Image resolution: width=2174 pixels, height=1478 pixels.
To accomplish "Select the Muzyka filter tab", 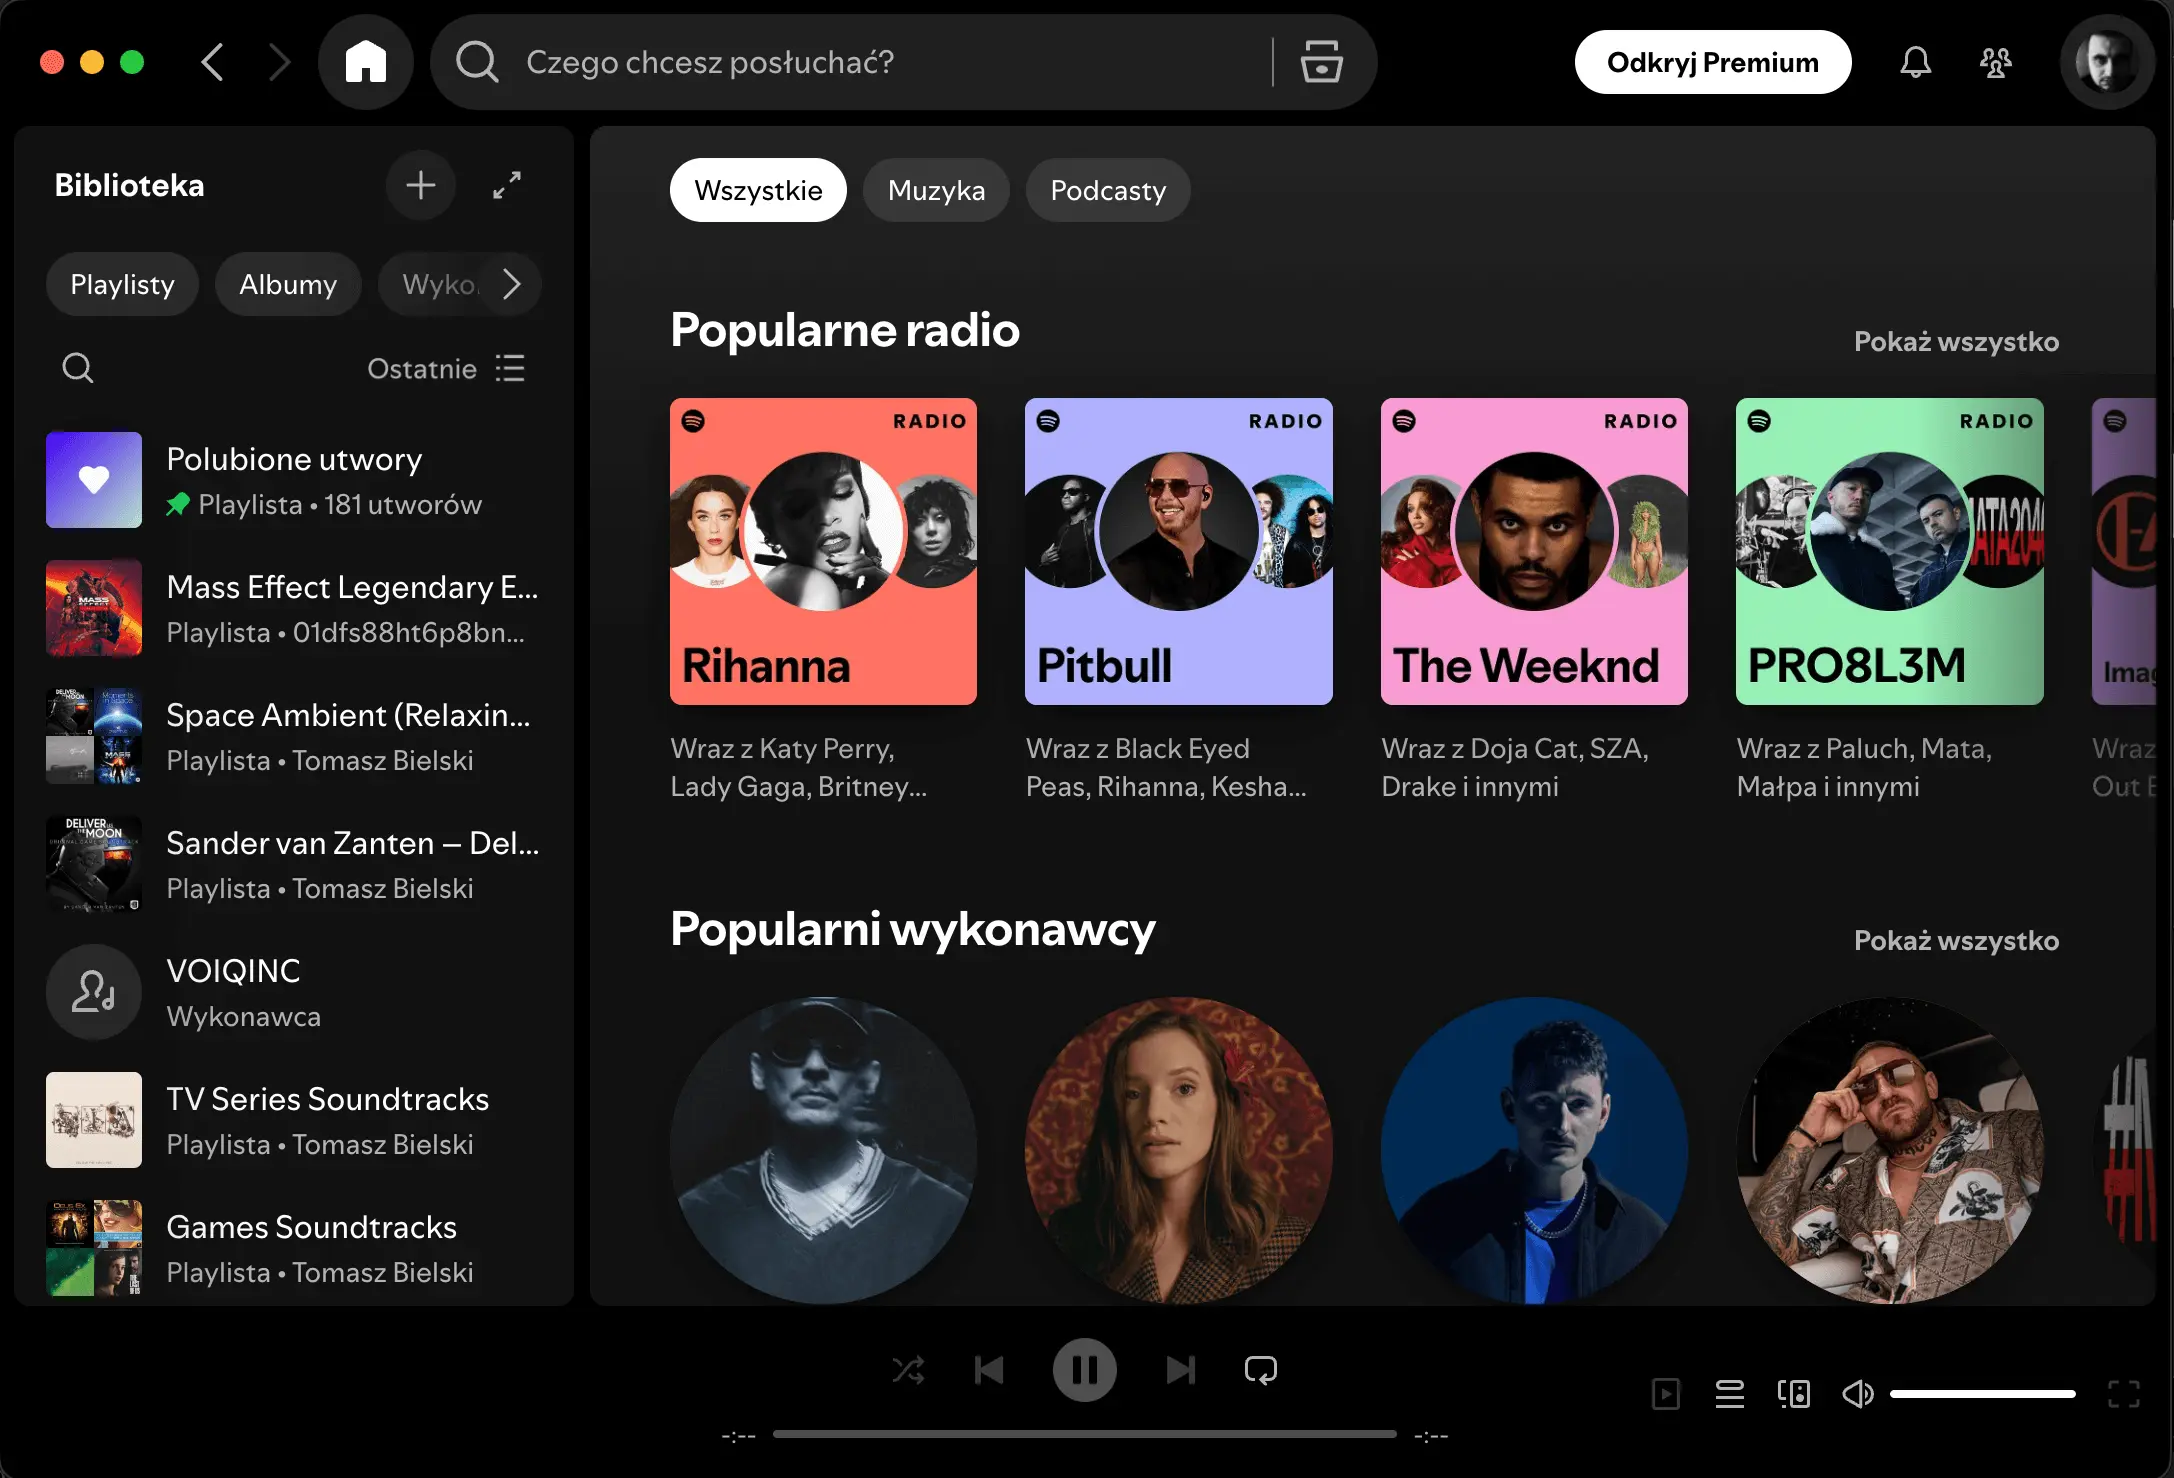I will pyautogui.click(x=936, y=189).
